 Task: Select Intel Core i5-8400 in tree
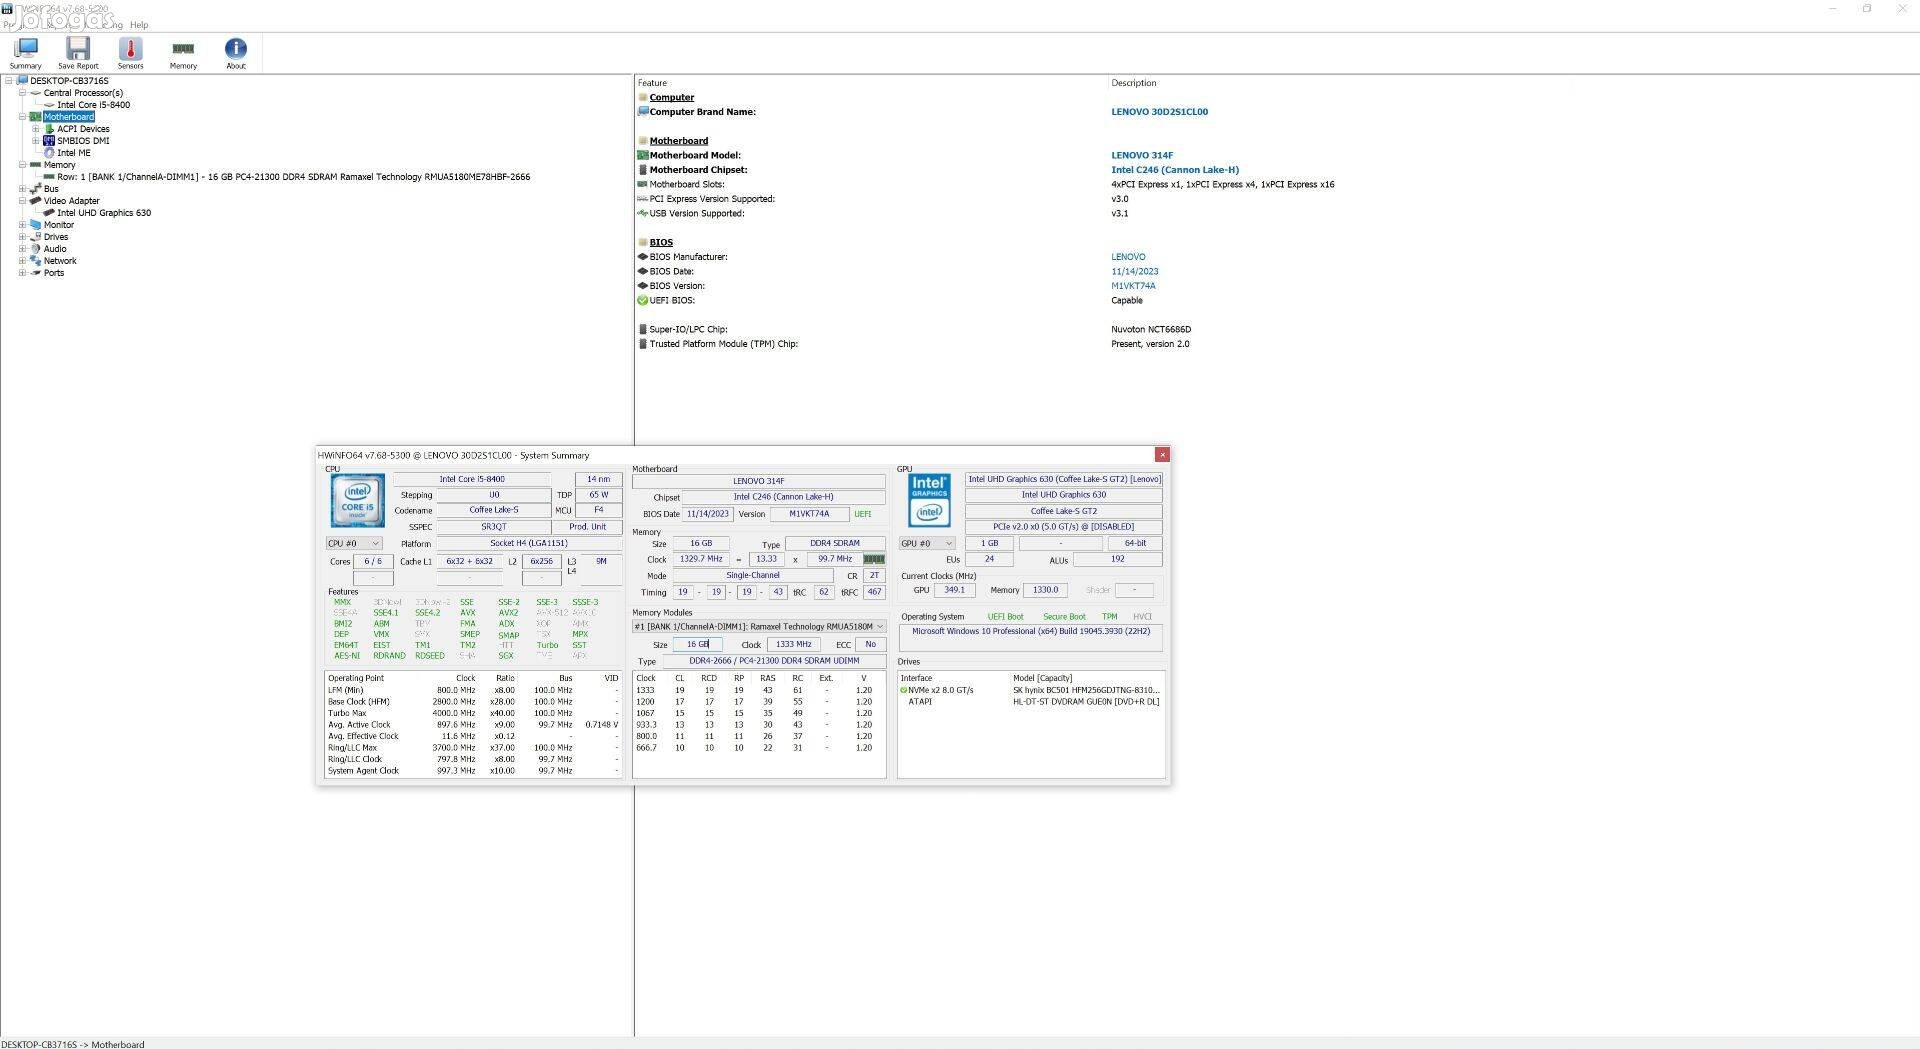[93, 105]
